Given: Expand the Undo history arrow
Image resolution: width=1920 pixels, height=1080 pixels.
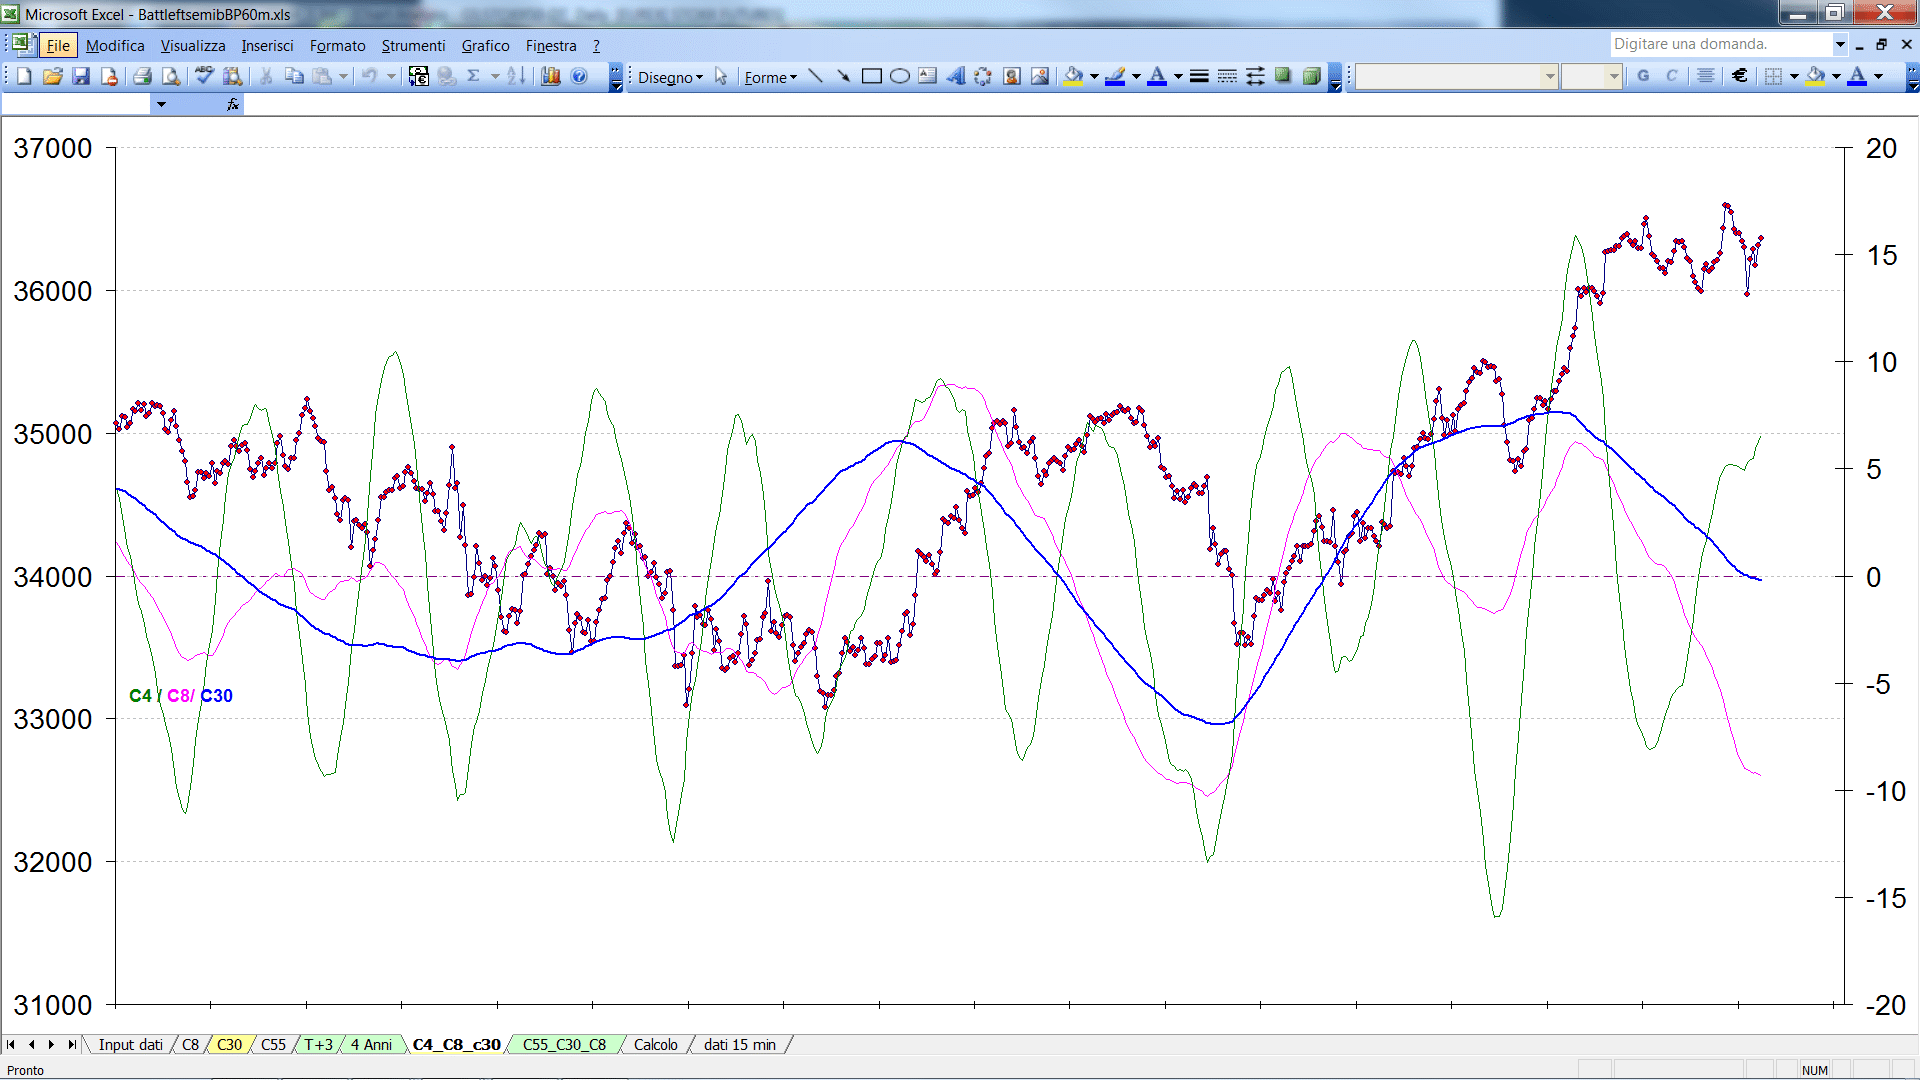Looking at the screenshot, I should coord(391,76).
